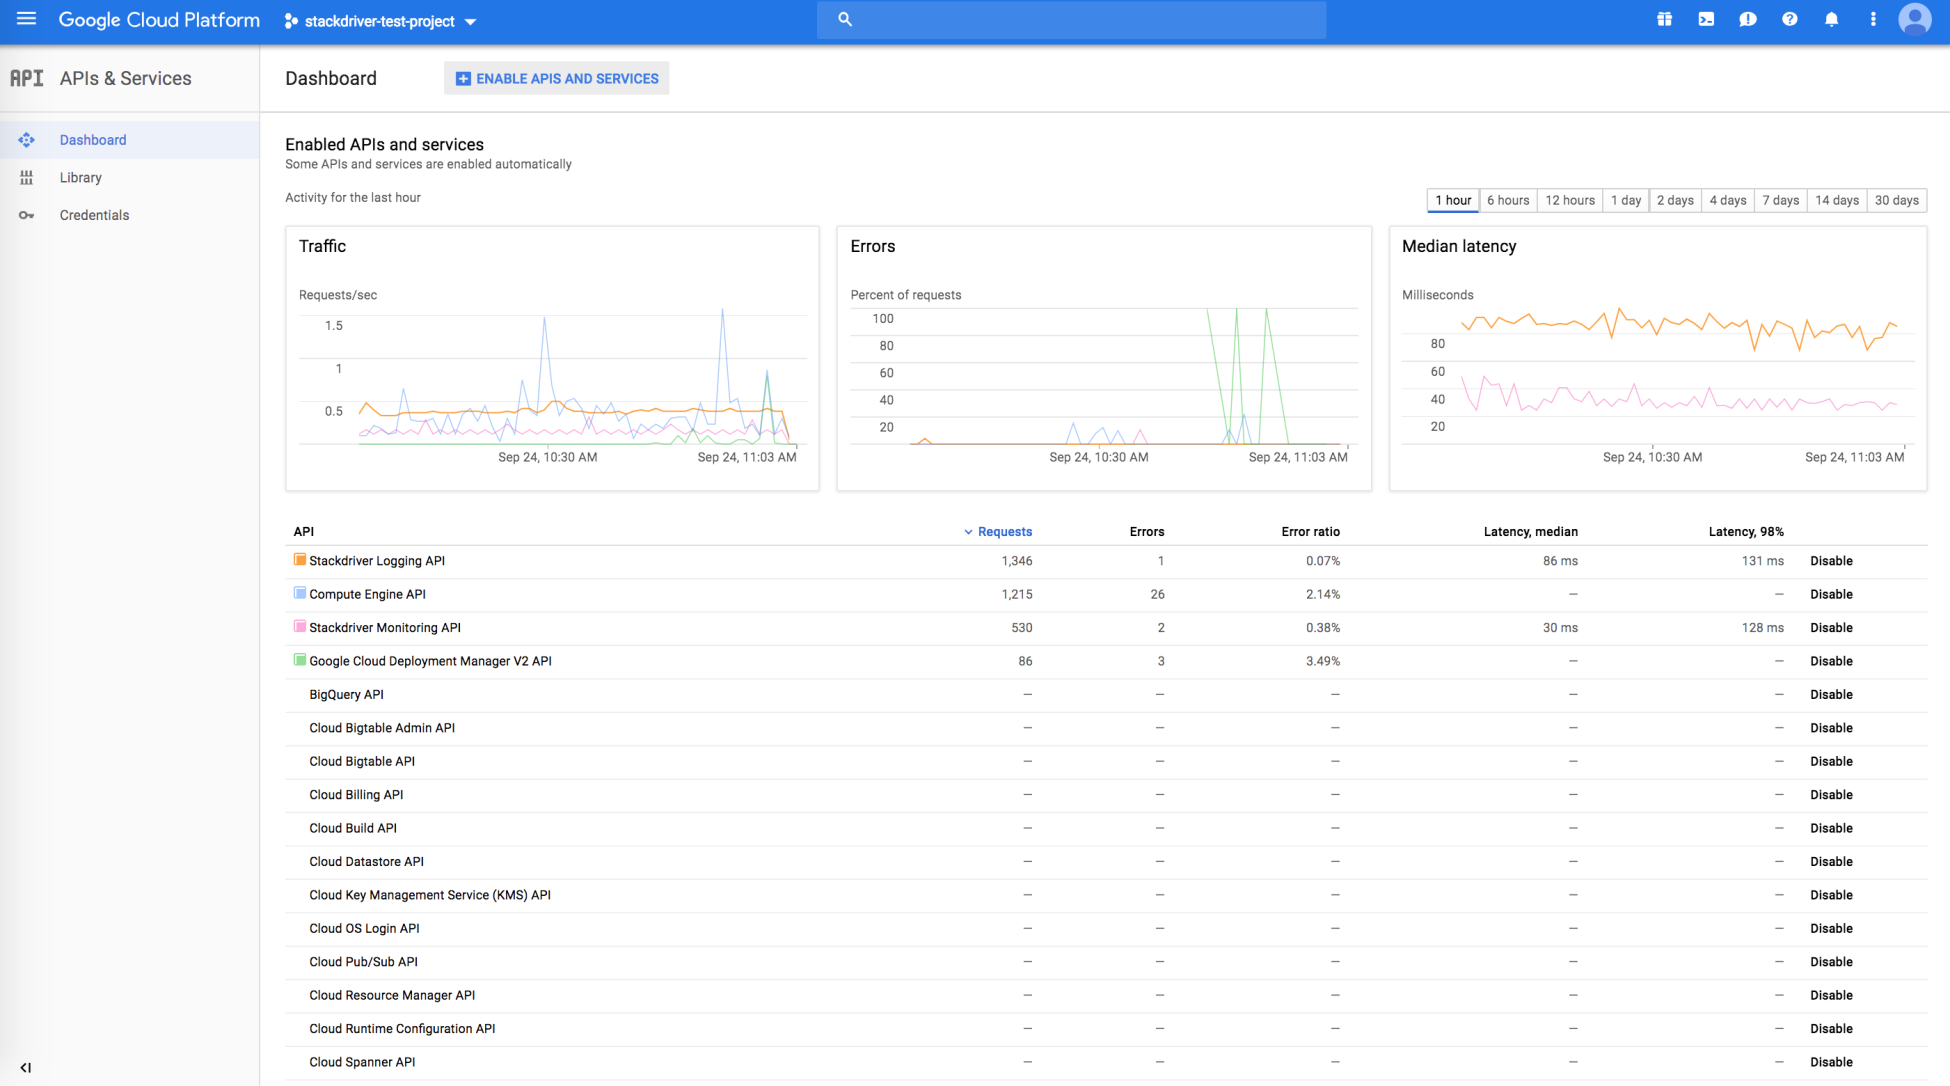
Task: Open the help question mark icon
Action: pyautogui.click(x=1789, y=19)
